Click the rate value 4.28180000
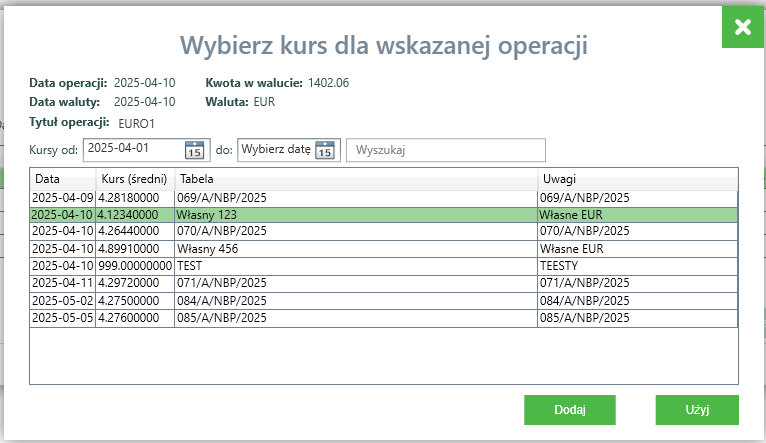The image size is (766, 443). click(128, 198)
